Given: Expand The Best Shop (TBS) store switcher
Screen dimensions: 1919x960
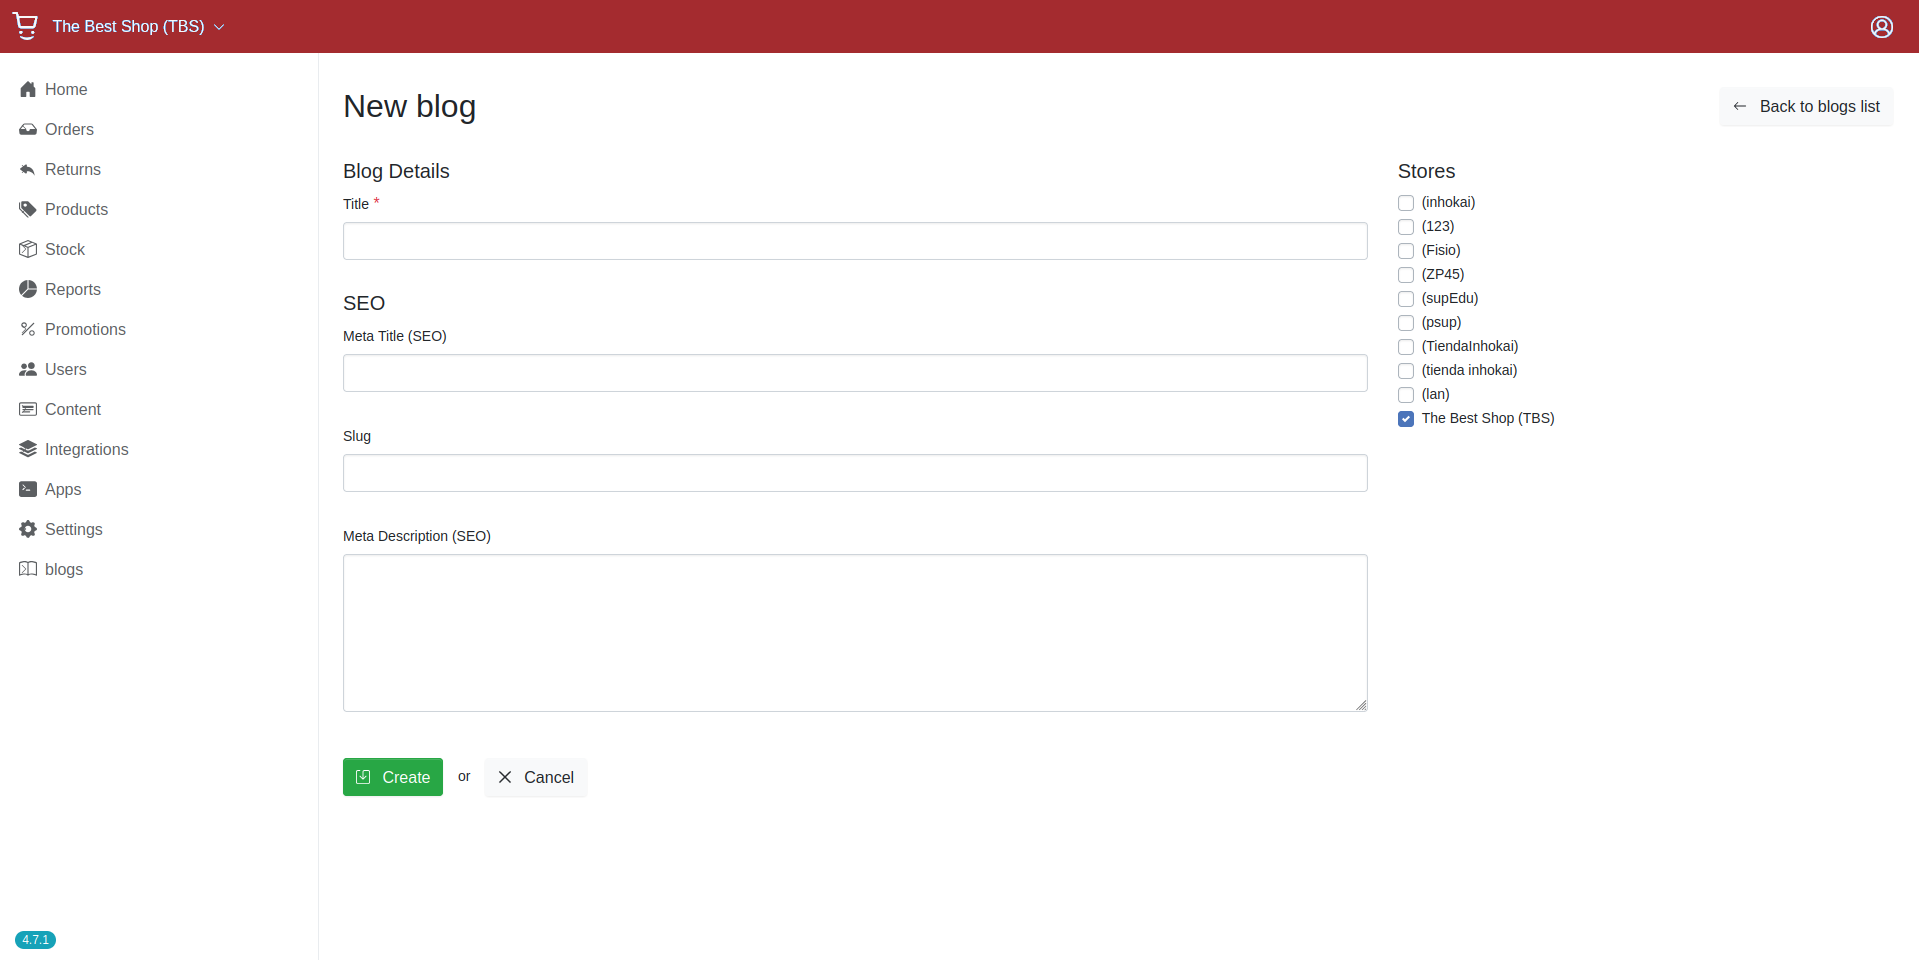Looking at the screenshot, I should click(x=138, y=27).
